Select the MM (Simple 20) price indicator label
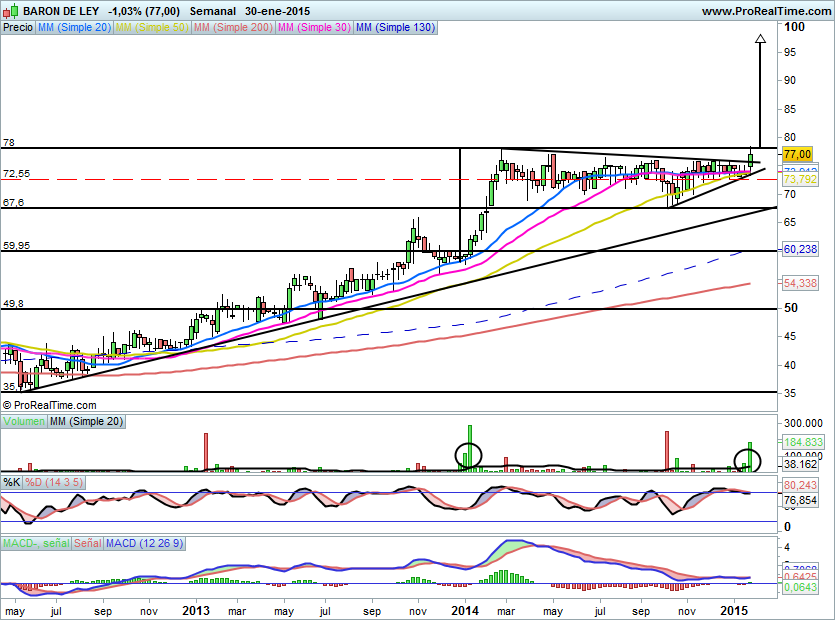This screenshot has width=835, height=620. tap(74, 28)
